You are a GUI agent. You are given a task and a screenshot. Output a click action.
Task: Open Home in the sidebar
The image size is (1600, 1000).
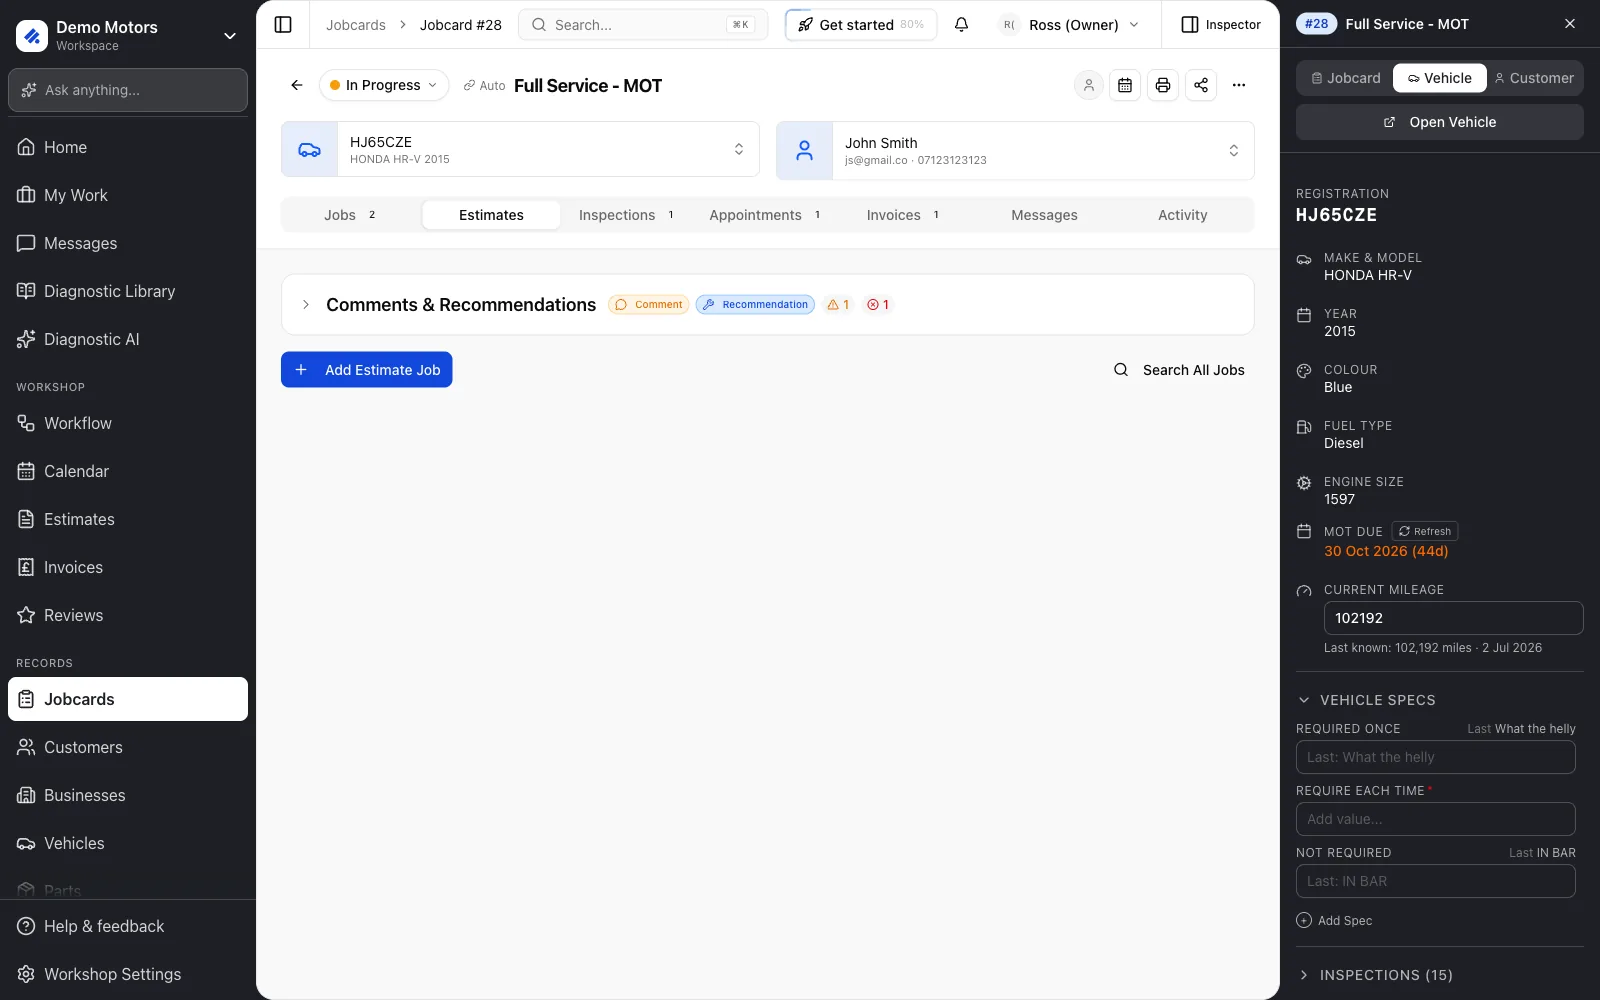(128, 147)
